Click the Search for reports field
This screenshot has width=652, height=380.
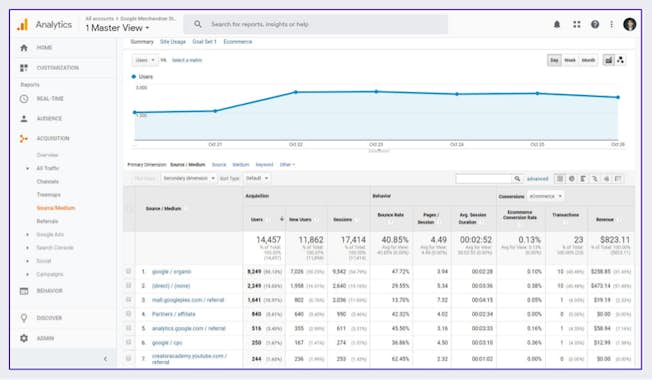(x=316, y=25)
